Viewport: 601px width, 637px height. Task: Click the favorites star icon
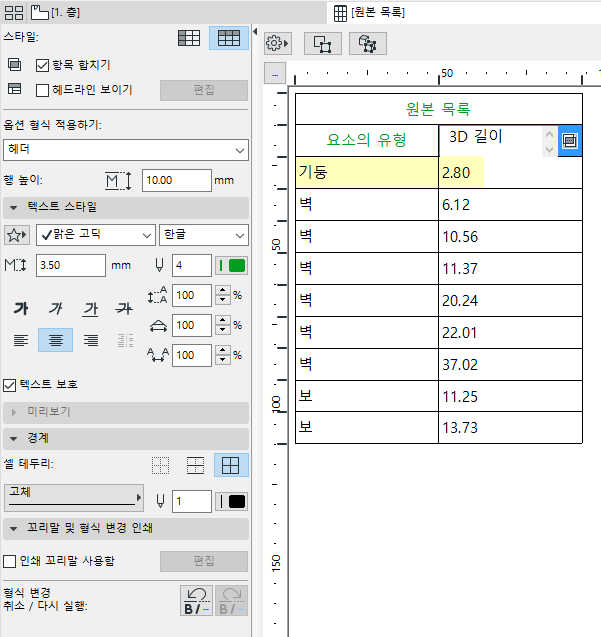coord(17,235)
